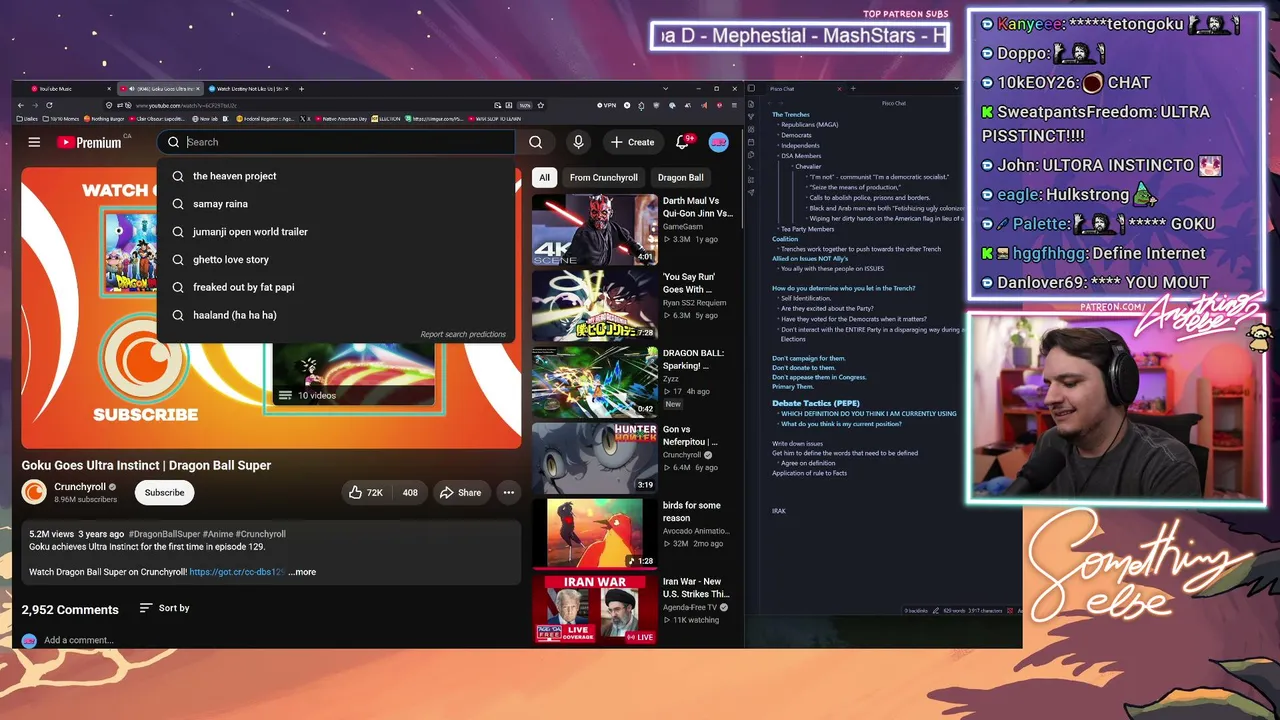Select the All filter chip
Image resolution: width=1280 pixels, height=720 pixels.
click(x=544, y=177)
